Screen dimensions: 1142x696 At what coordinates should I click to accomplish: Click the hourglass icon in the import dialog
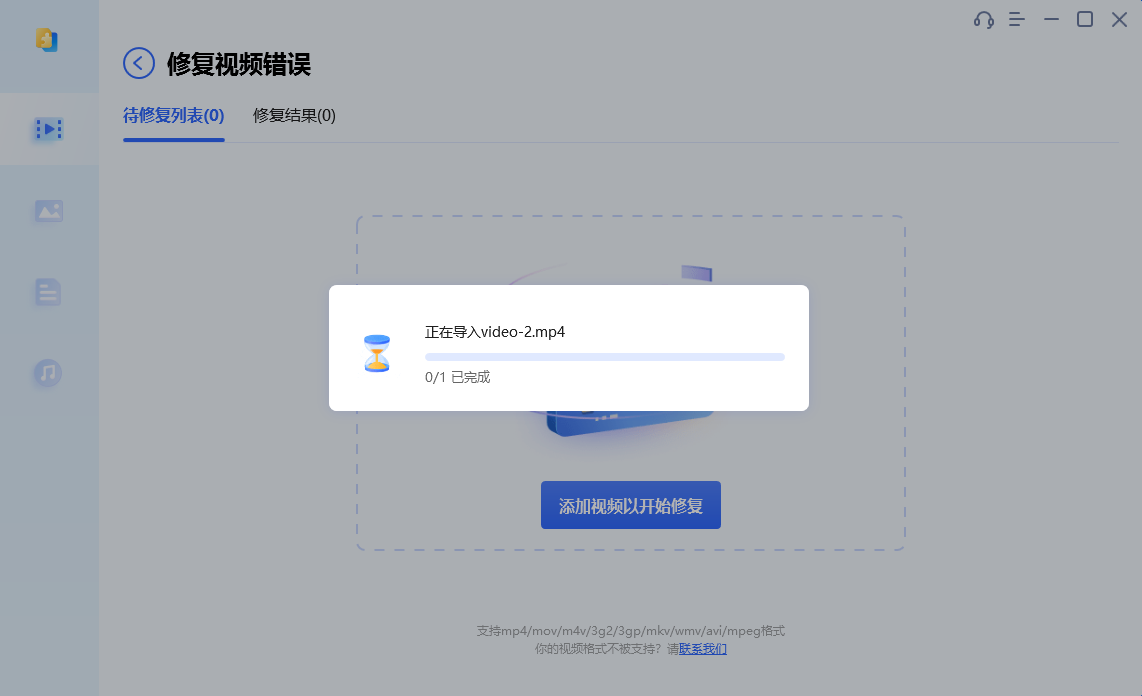pos(377,353)
